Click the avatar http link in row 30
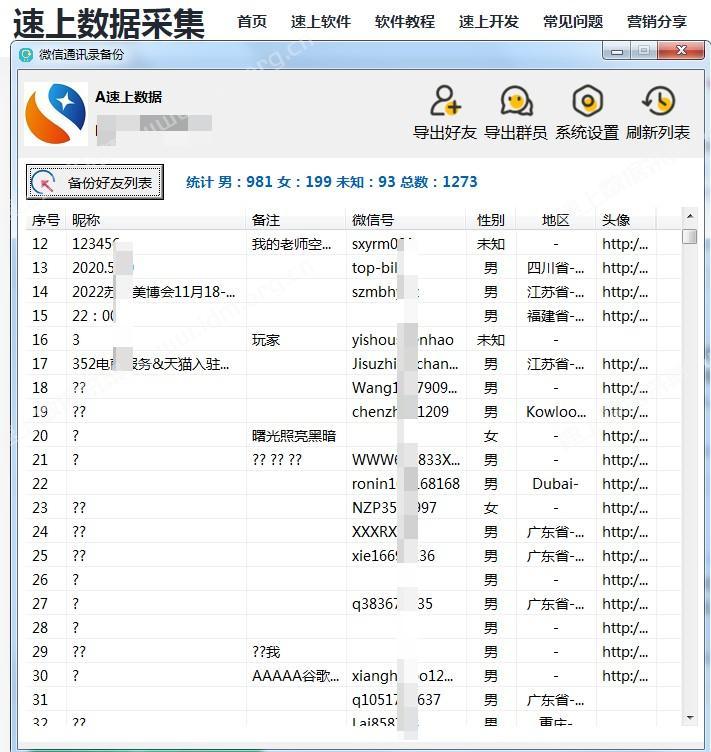711x752 pixels. (x=625, y=676)
